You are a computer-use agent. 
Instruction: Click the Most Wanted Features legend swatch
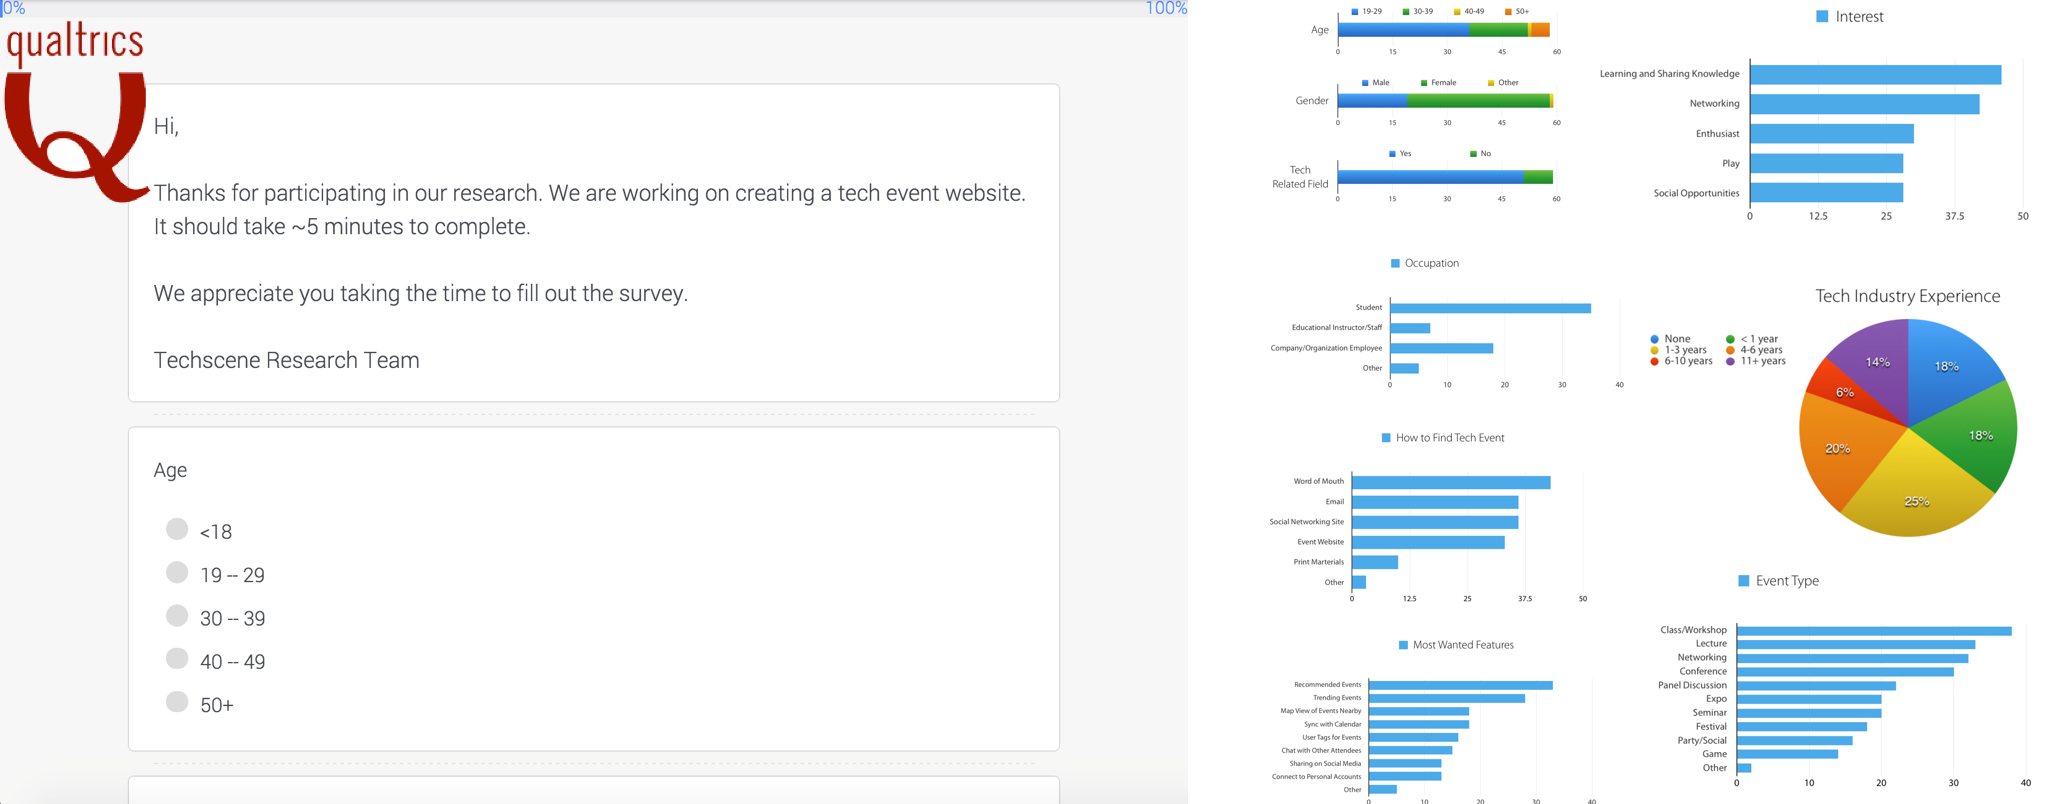pos(1403,645)
